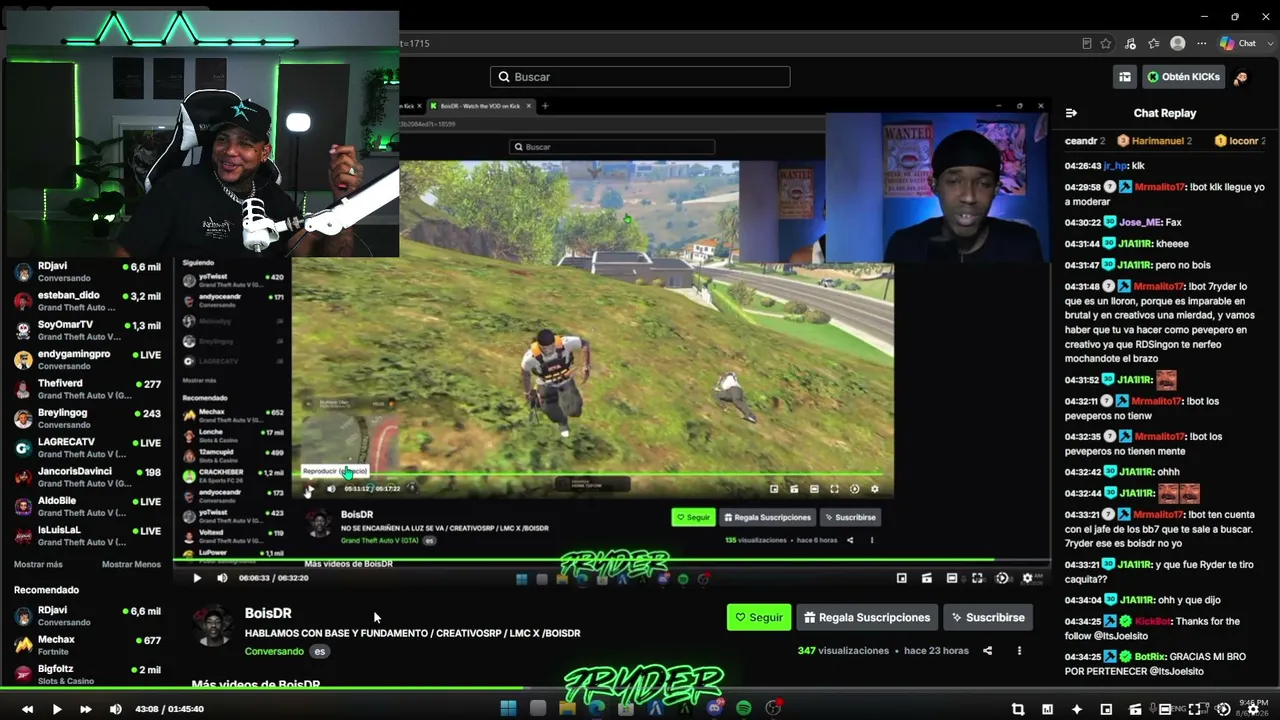
Task: Seek on the nested 05:17:22 player's progress bar
Action: tap(592, 475)
